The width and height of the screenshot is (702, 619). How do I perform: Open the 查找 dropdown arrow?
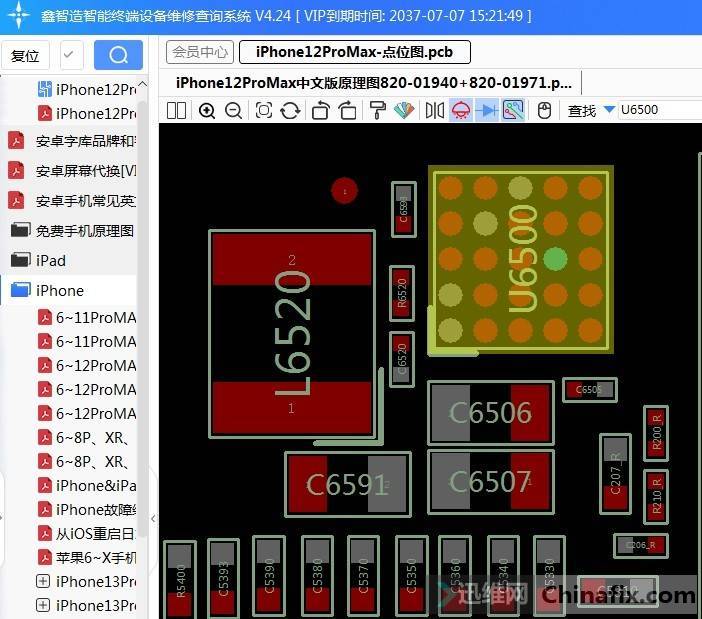tap(609, 110)
